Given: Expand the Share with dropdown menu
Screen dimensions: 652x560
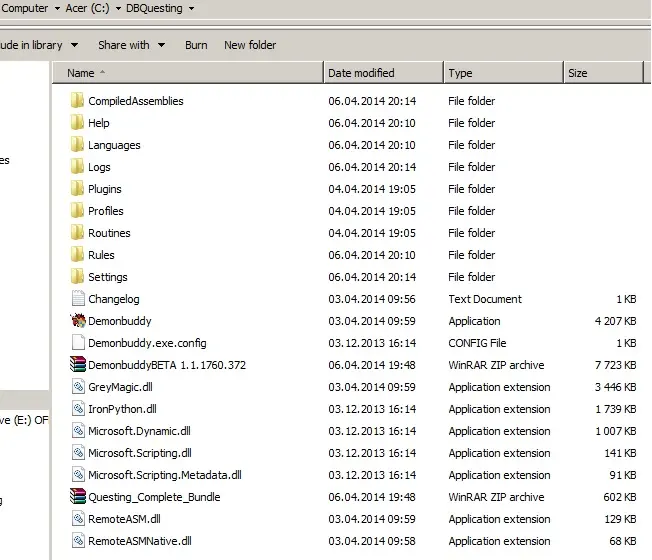Looking at the screenshot, I should 130,45.
